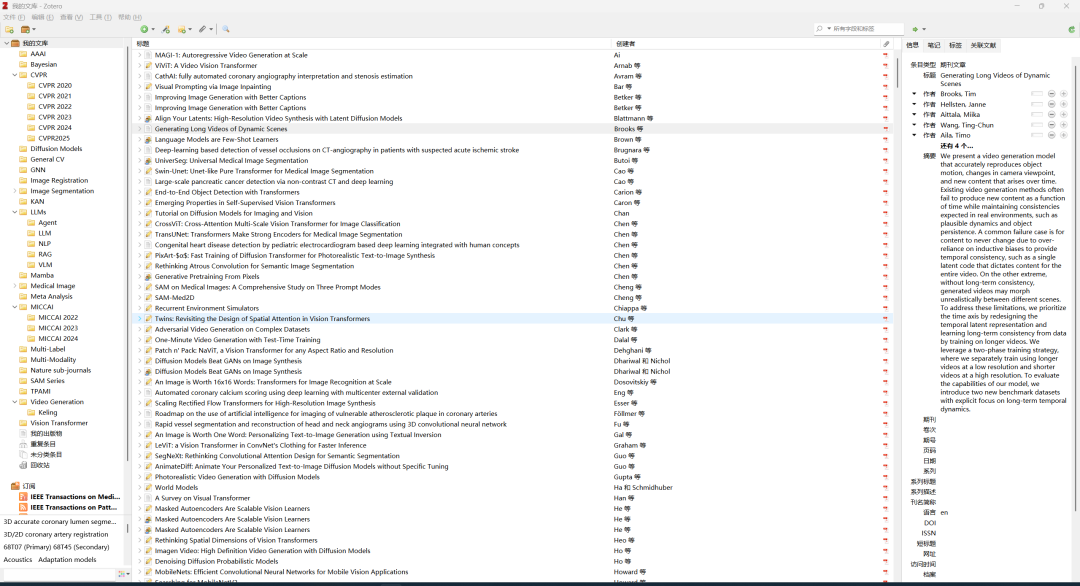The height and width of the screenshot is (586, 1080).
Task: Remove creator Hellsten, Janne with minus icon
Action: pos(1052,104)
